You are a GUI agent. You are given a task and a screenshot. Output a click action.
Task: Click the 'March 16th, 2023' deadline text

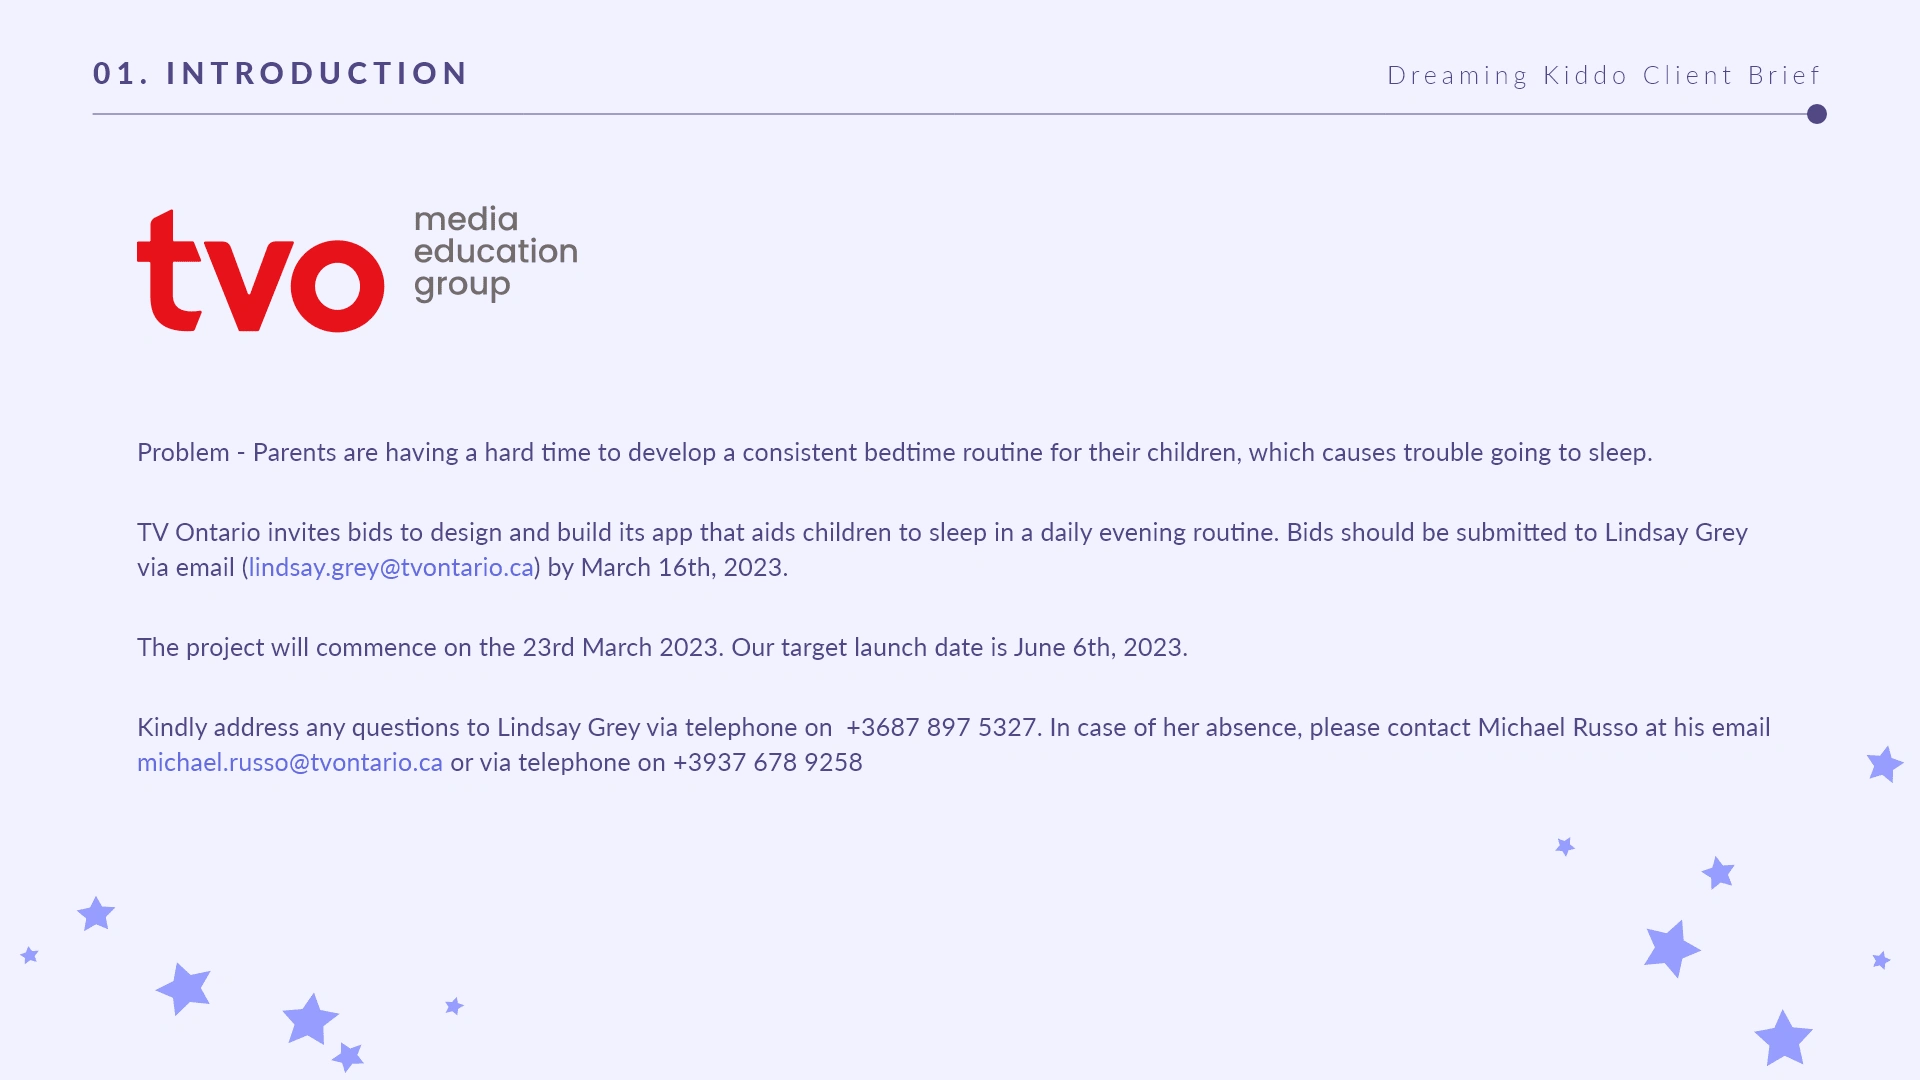(682, 568)
